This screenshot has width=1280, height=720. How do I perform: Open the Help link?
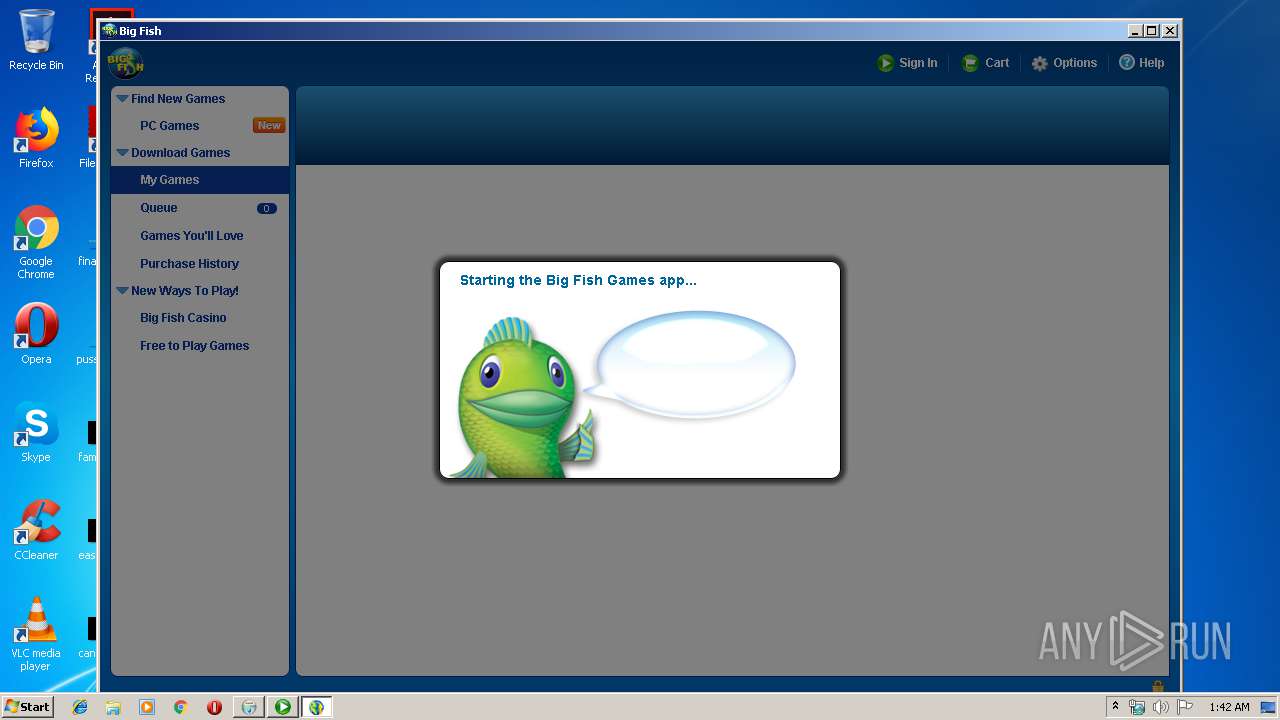(1151, 63)
